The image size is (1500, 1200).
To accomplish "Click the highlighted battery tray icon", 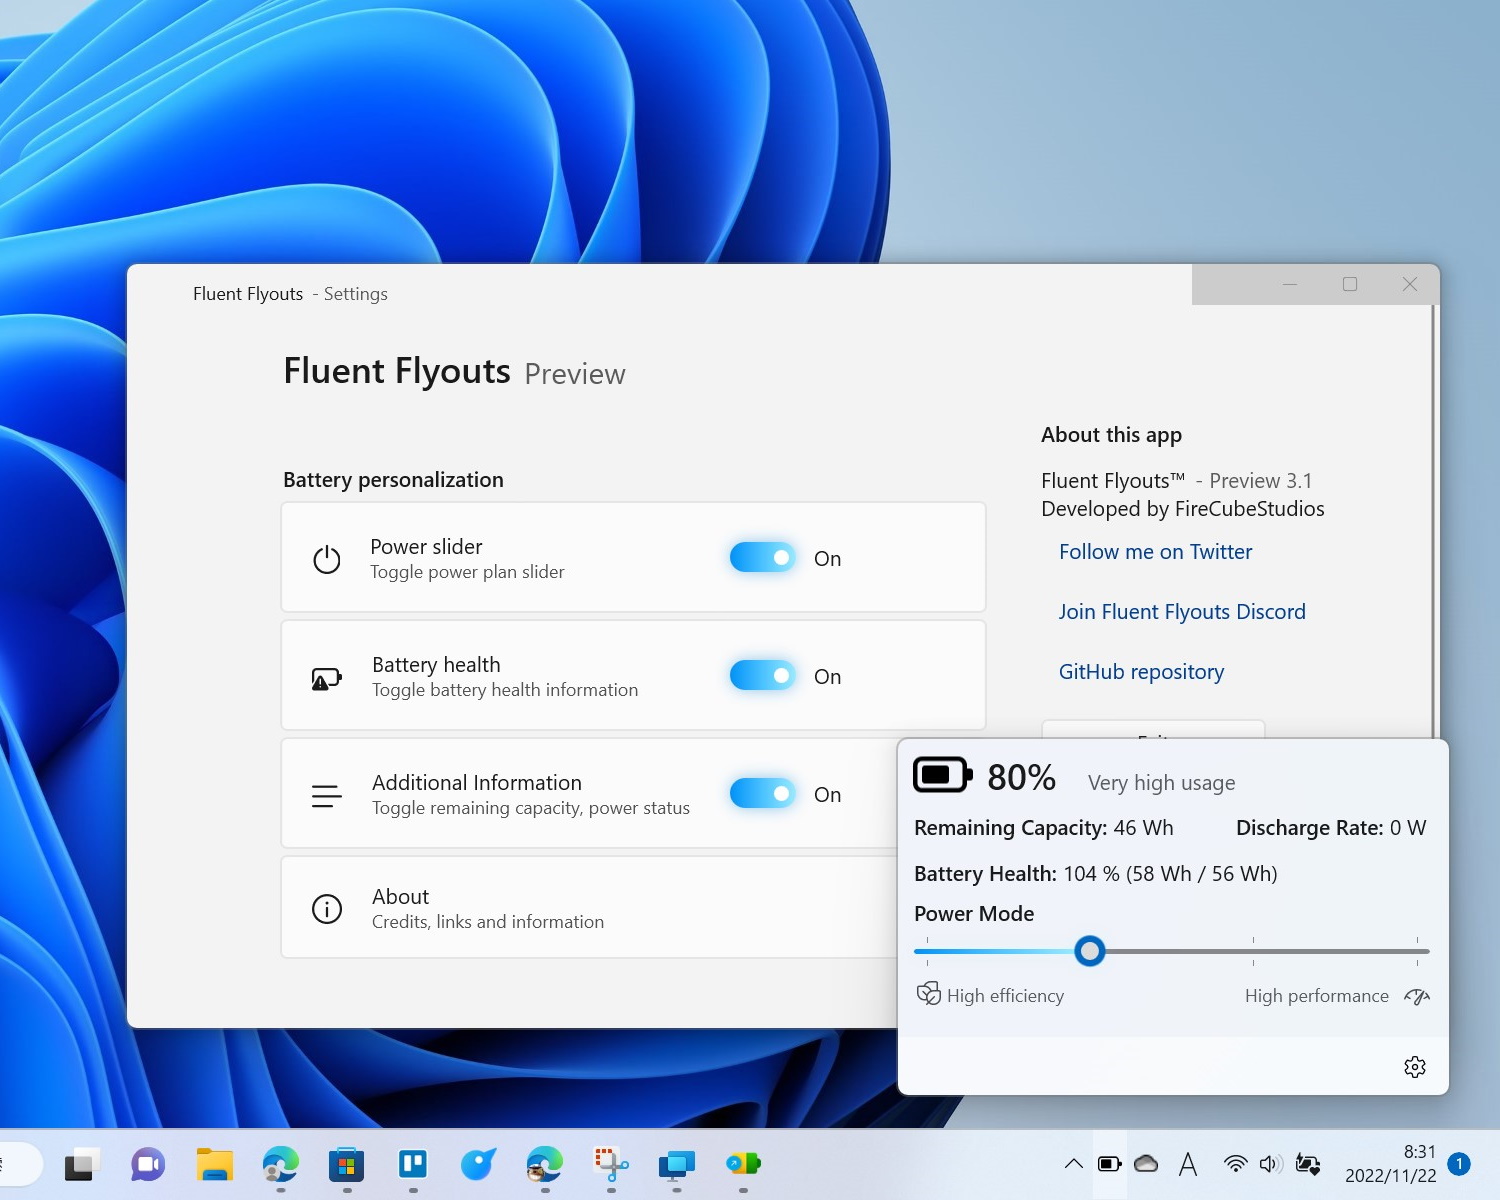I will click(1110, 1164).
